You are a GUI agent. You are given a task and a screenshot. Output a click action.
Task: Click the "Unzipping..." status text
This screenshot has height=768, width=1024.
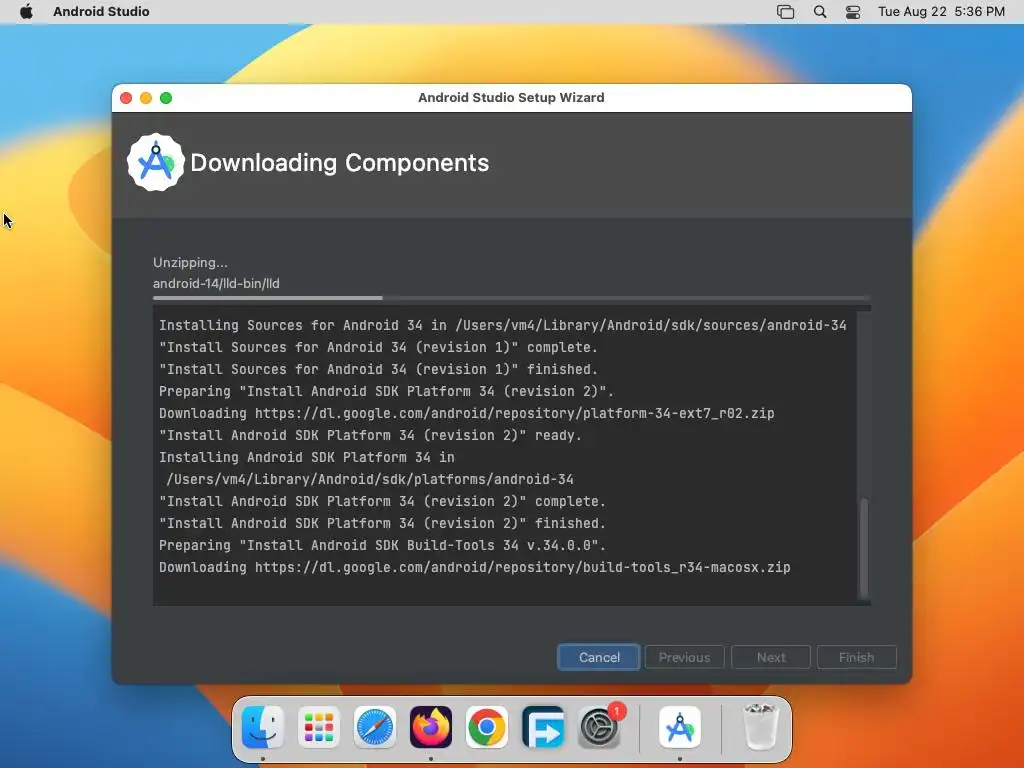[x=191, y=263]
